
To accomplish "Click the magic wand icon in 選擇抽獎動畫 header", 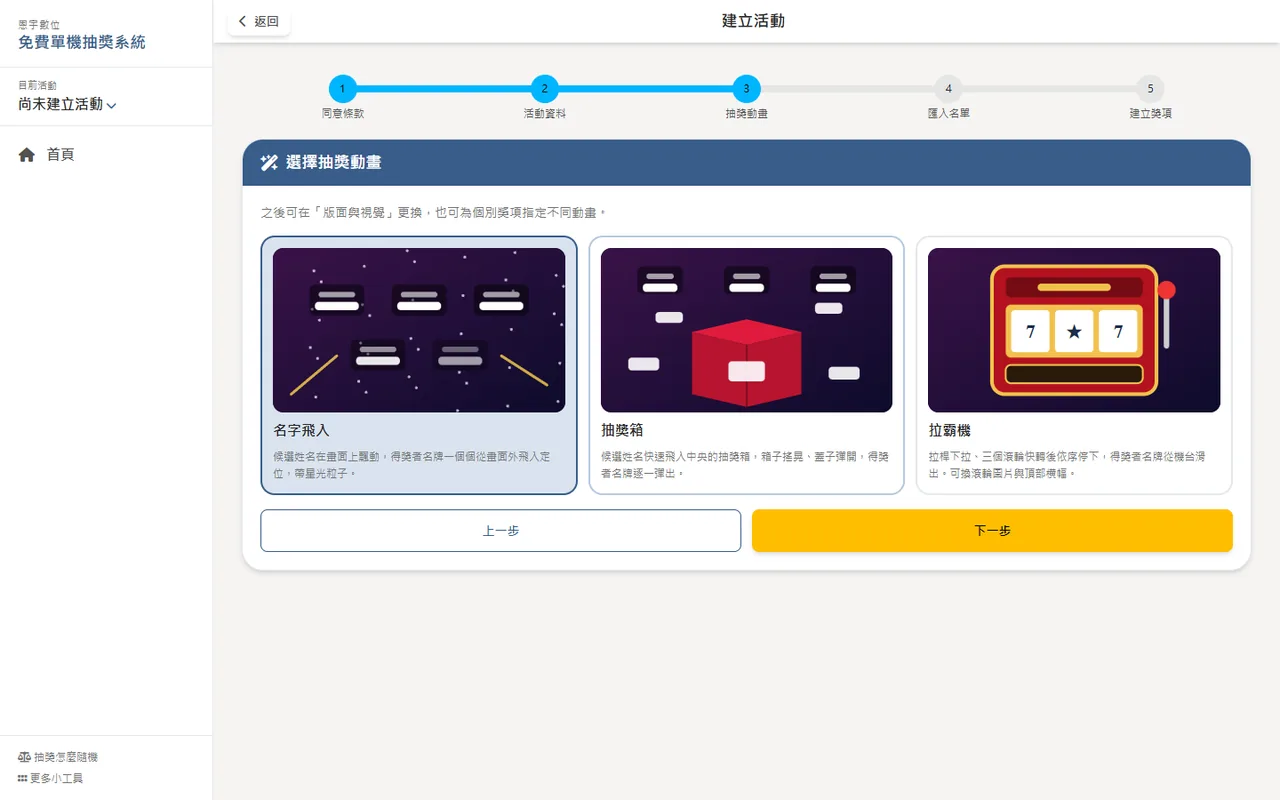I will (269, 162).
